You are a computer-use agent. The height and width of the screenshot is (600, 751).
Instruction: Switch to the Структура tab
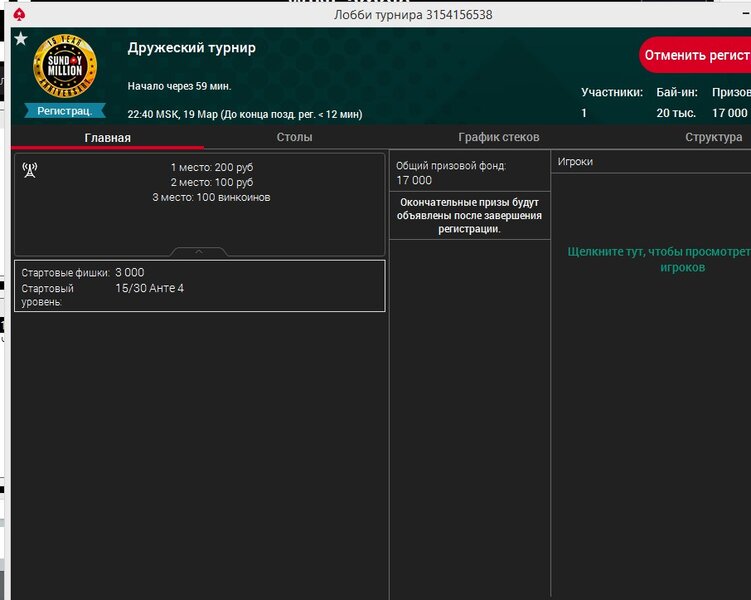tap(713, 137)
